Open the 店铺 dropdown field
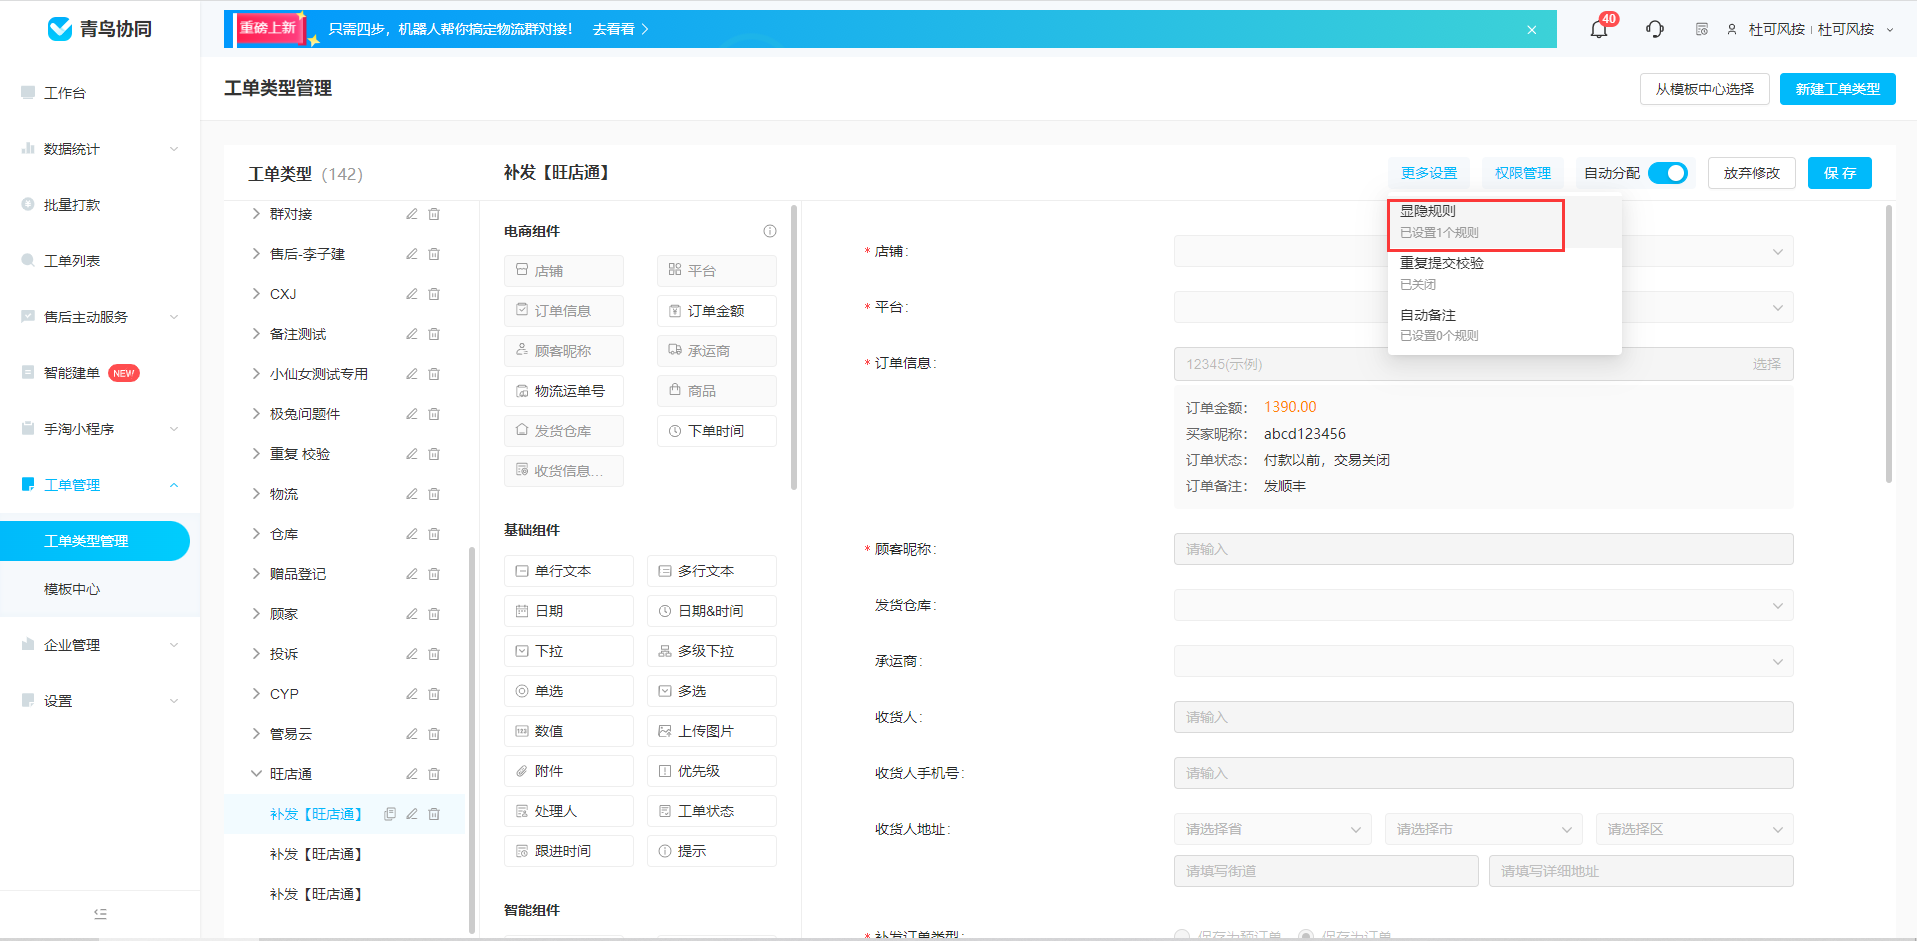This screenshot has height=941, width=1917. [x=1483, y=251]
